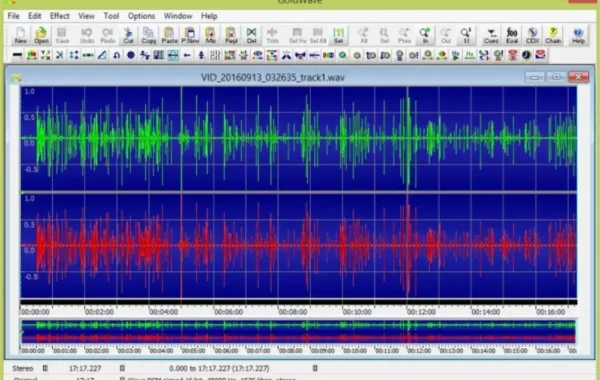
Task: Click the Copy toolbar icon
Action: tap(148, 36)
